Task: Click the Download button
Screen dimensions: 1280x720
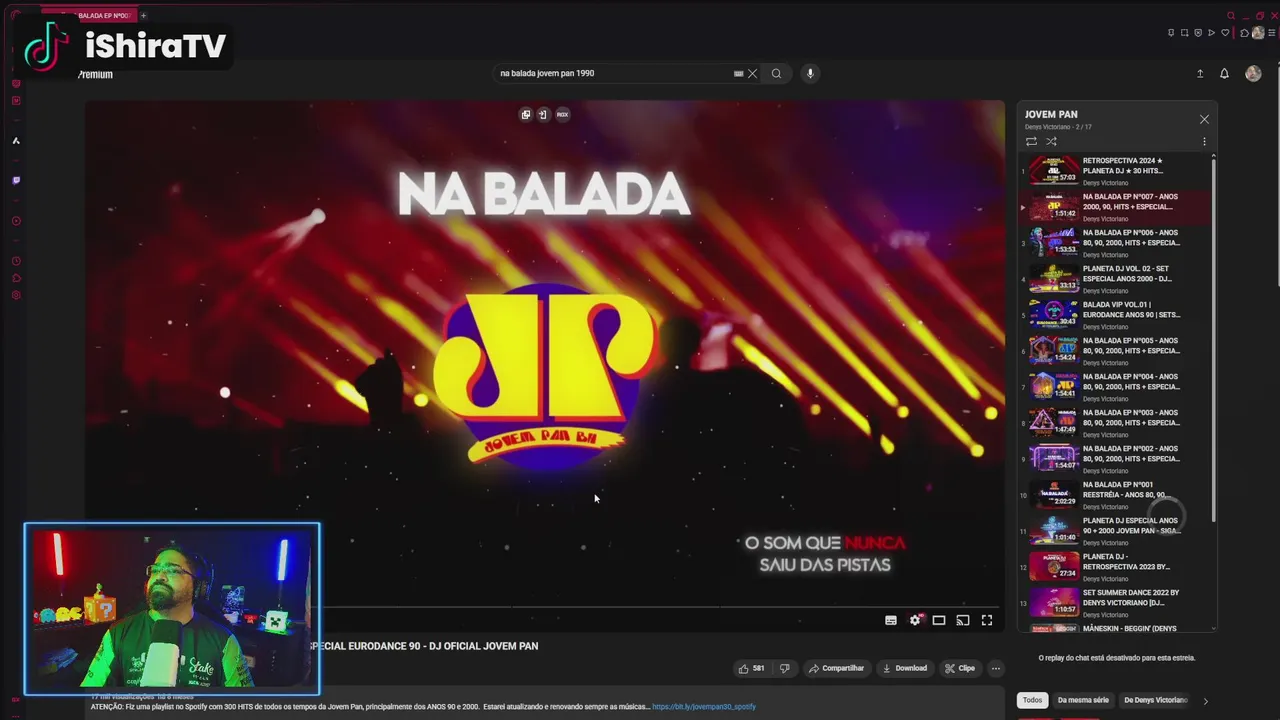Action: pyautogui.click(x=905, y=668)
